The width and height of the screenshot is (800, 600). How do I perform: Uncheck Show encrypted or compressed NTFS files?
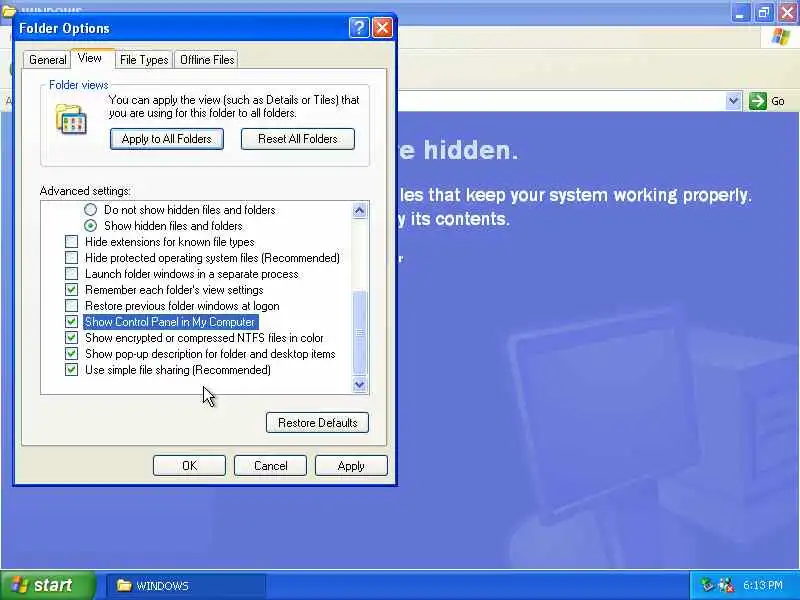(x=71, y=338)
